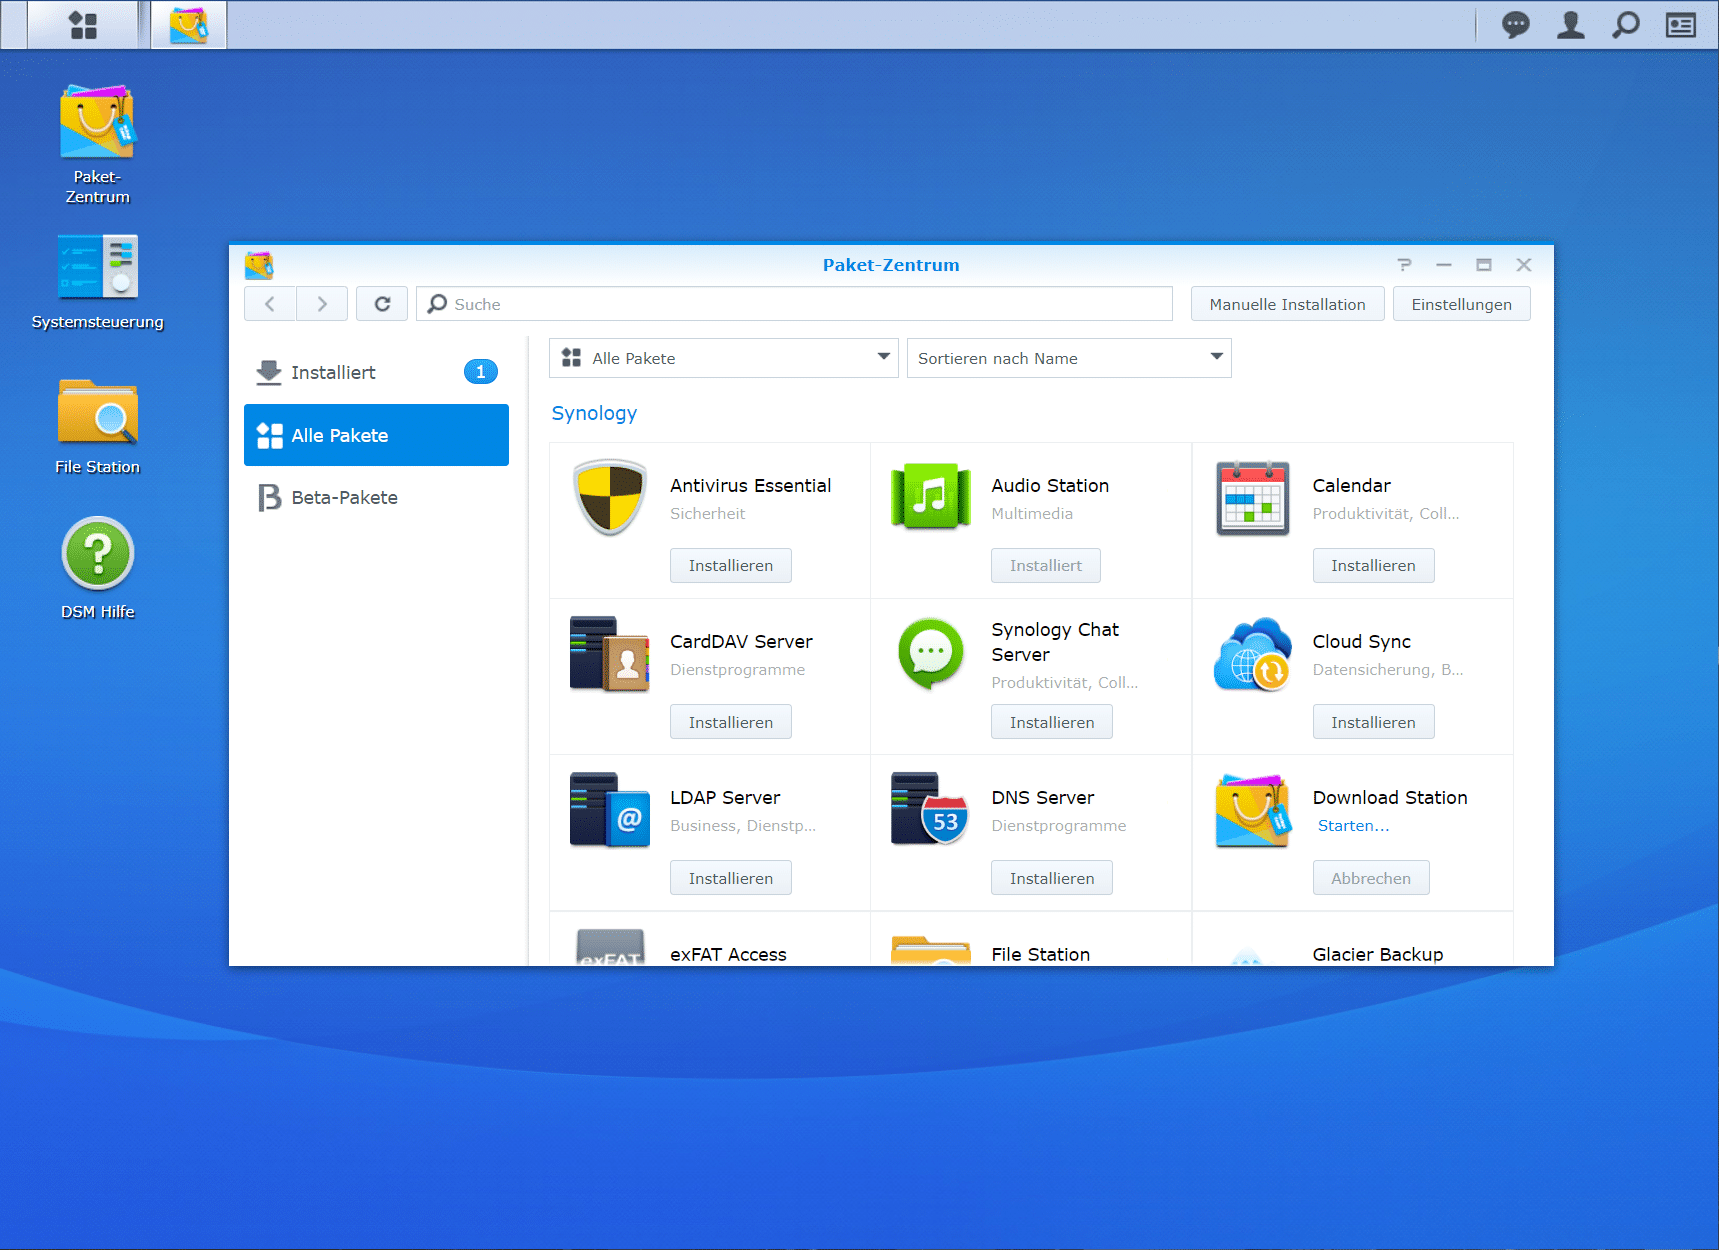Click the refresh button in Paket-Zentrum
This screenshot has height=1250, width=1719.
[x=382, y=304]
